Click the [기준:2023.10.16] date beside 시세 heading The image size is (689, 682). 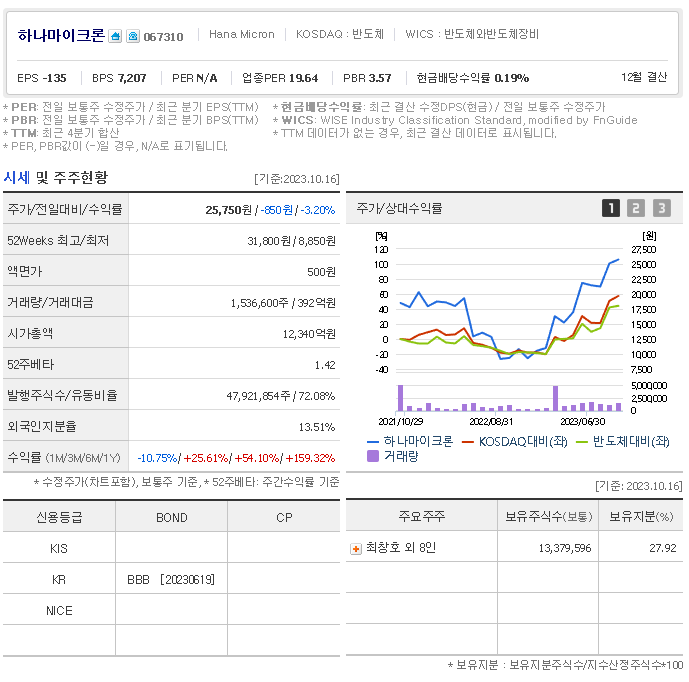tap(297, 179)
